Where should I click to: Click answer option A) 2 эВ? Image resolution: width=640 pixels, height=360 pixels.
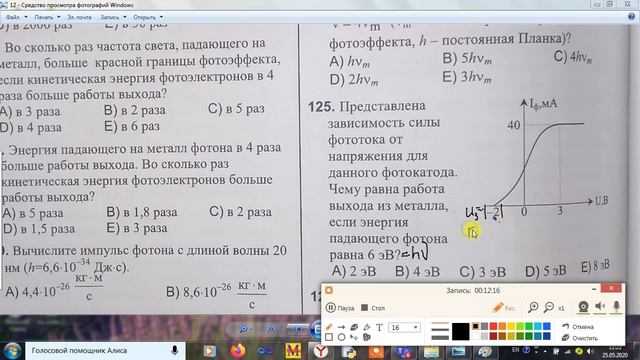(x=354, y=271)
